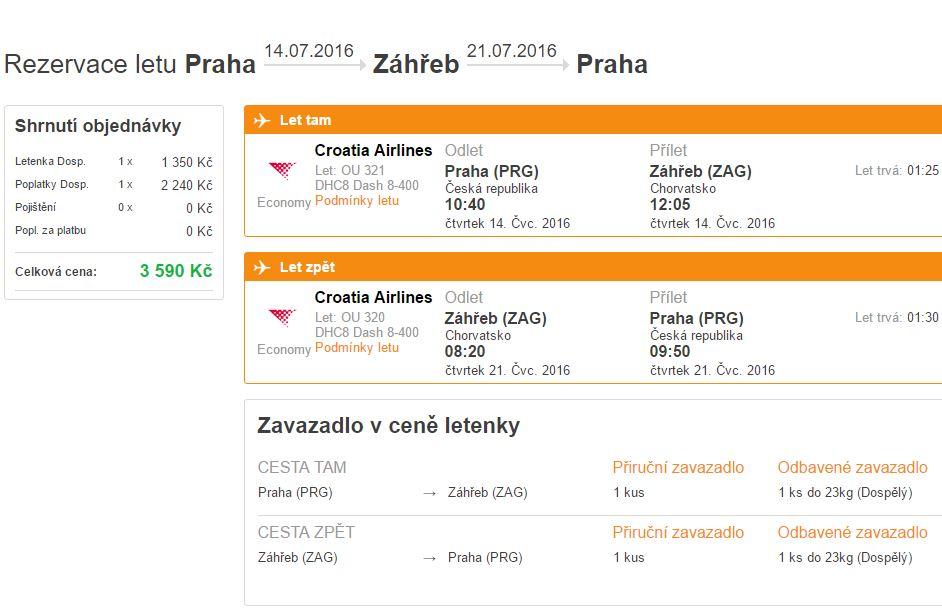Viewport: 942px width, 612px height.
Task: Click Croatia Airlines logo in outbound flight
Action: pyautogui.click(x=283, y=171)
